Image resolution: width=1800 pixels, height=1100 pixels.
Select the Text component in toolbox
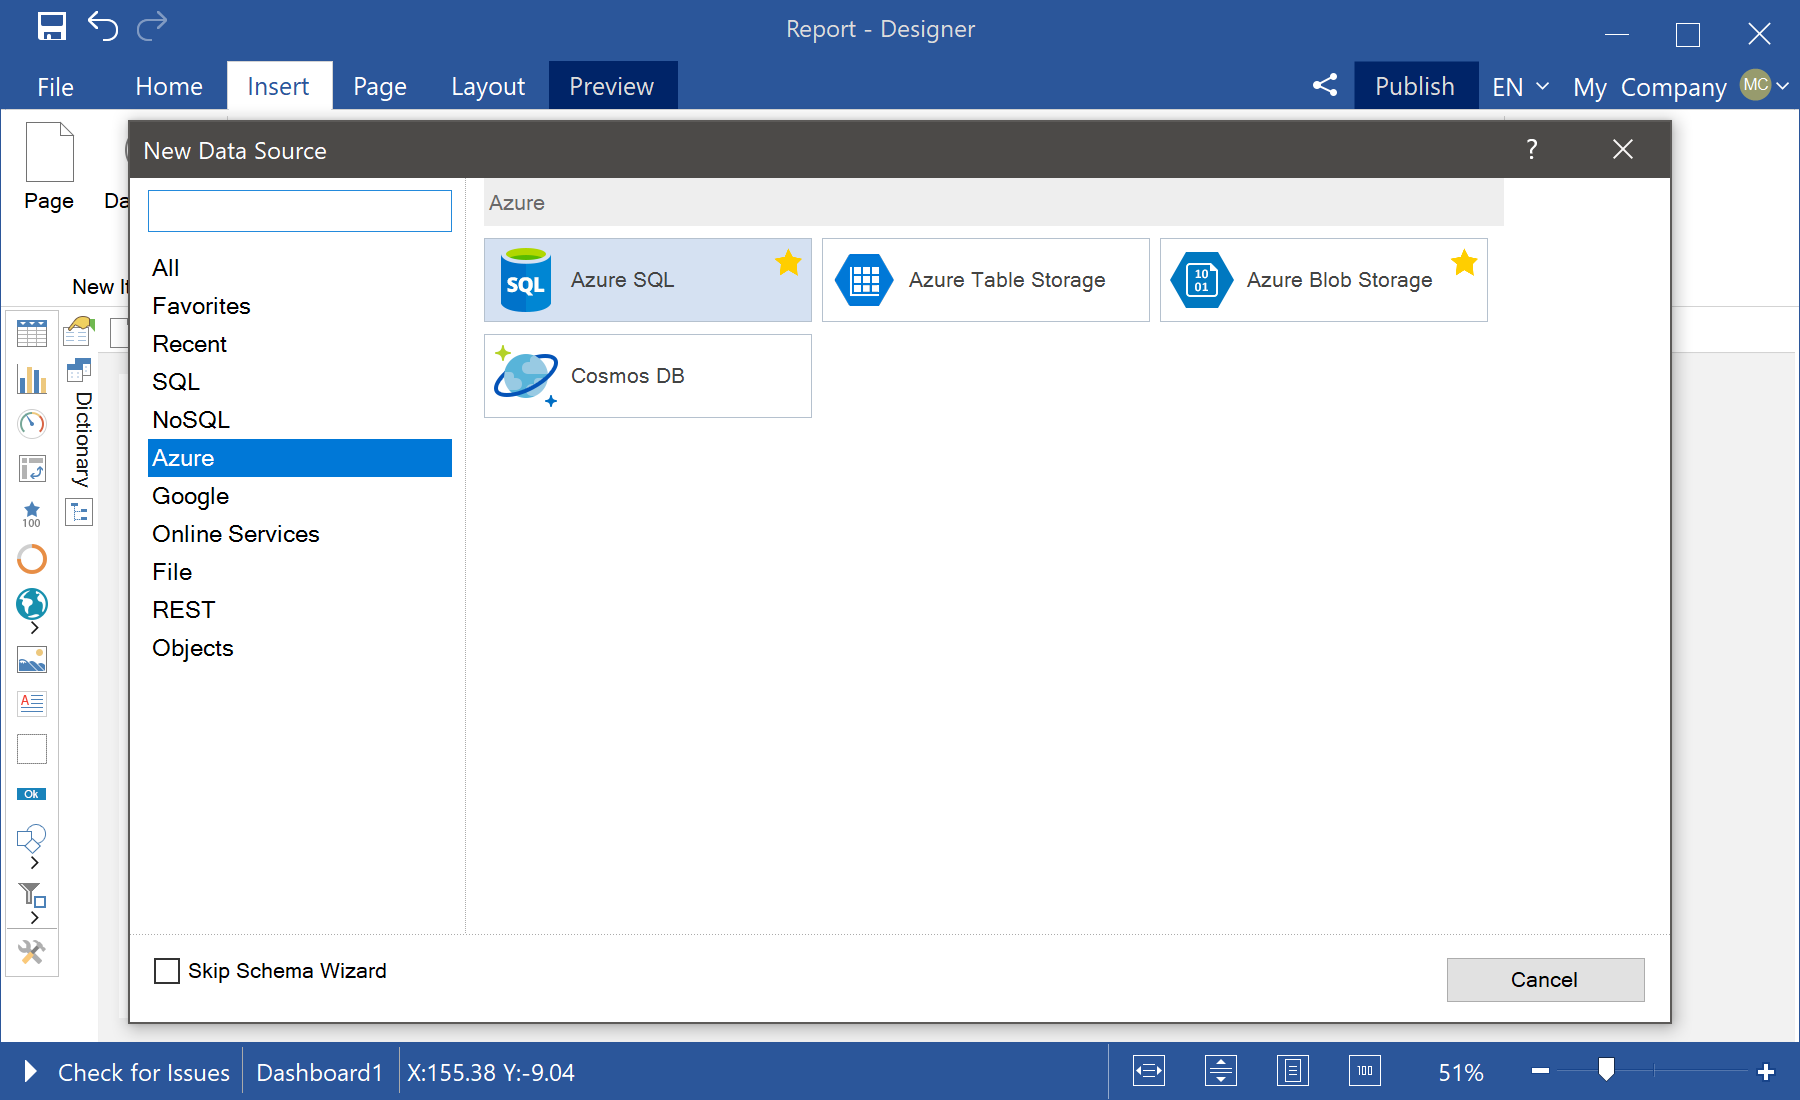click(32, 704)
